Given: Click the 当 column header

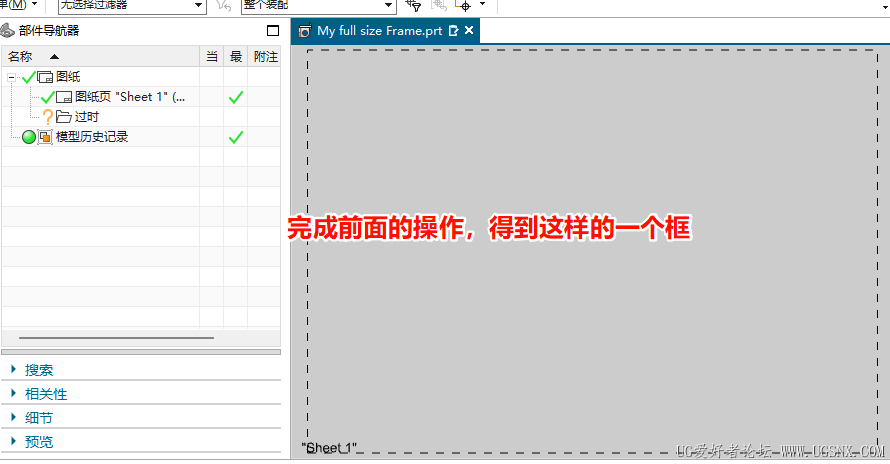Looking at the screenshot, I should pos(212,56).
